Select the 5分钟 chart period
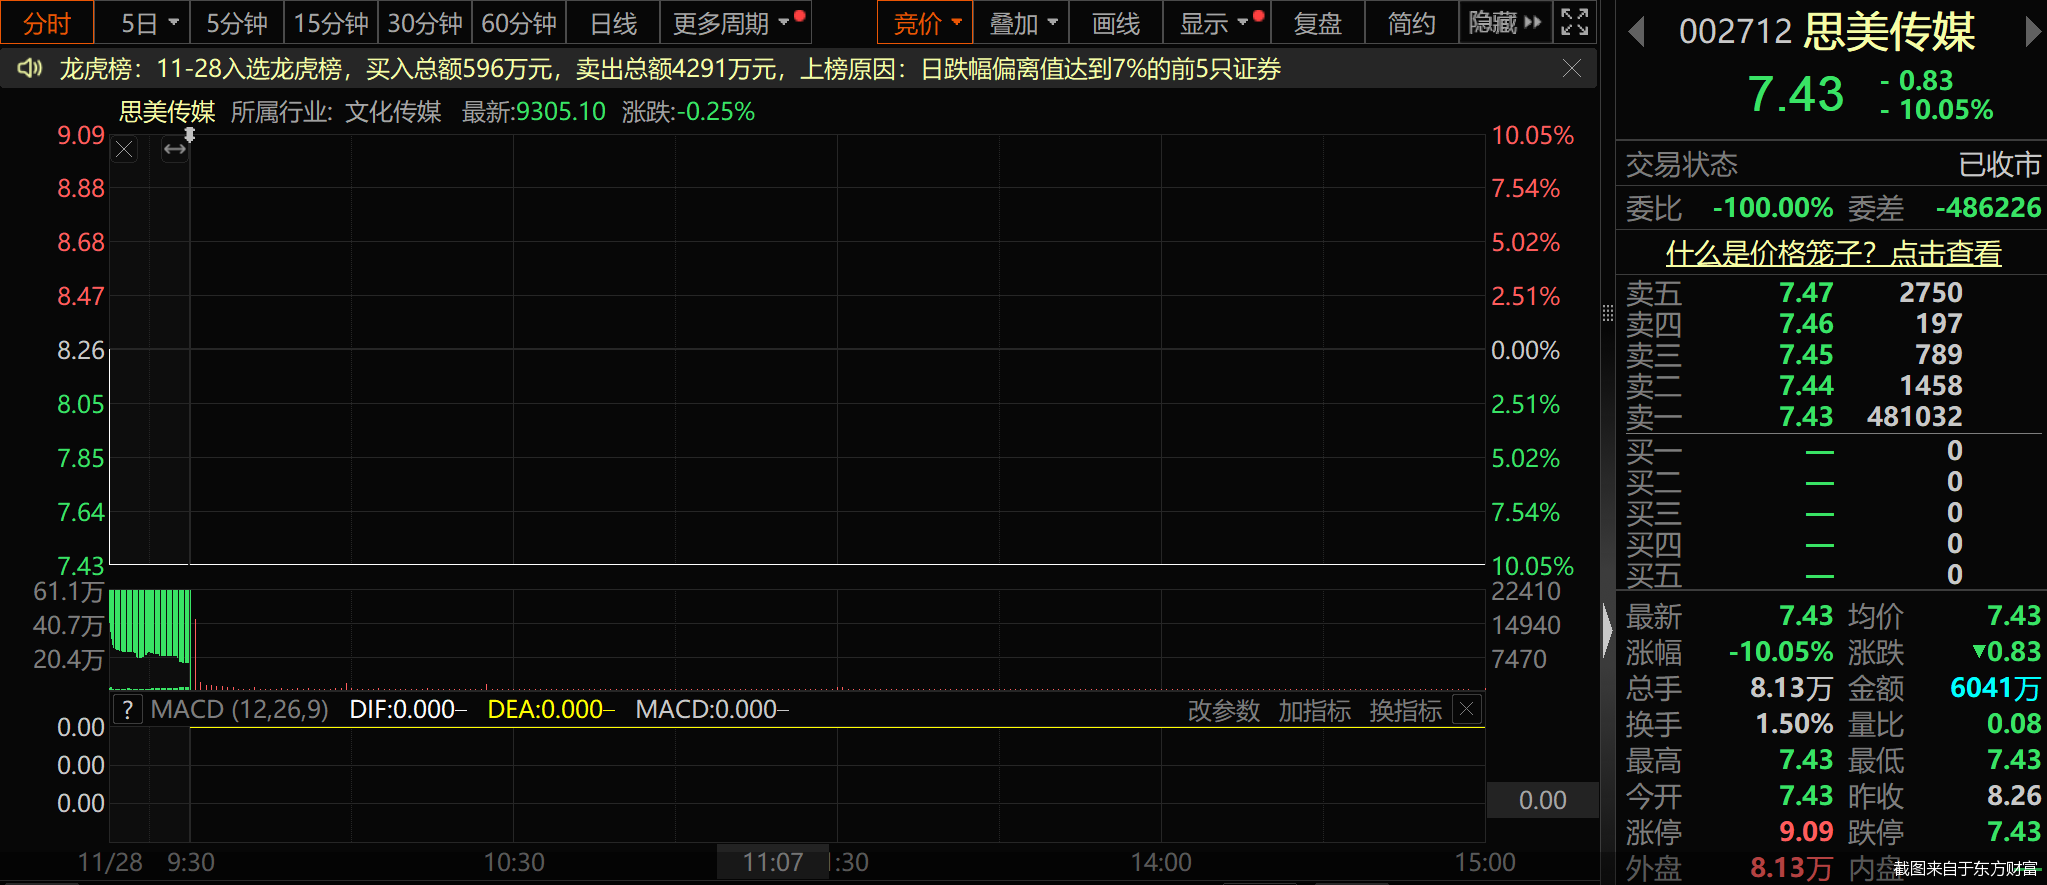2047x885 pixels. coord(237,22)
